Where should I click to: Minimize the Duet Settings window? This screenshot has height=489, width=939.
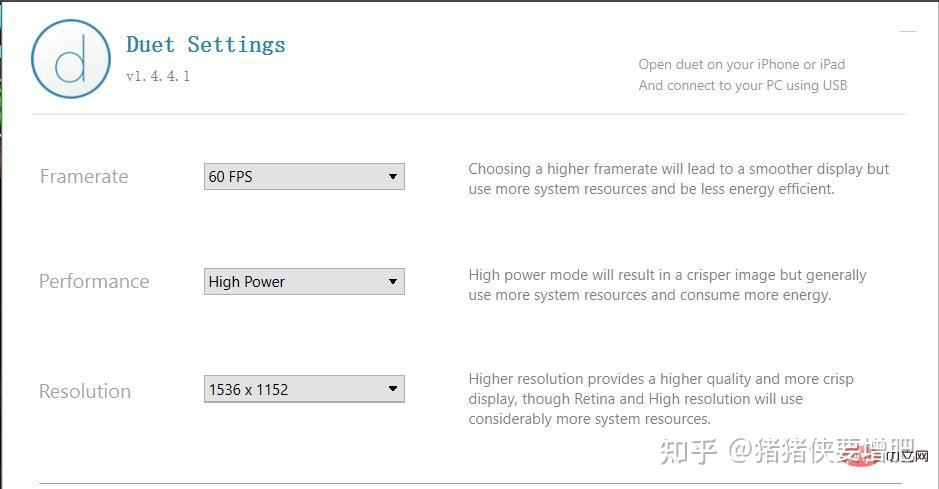(907, 31)
